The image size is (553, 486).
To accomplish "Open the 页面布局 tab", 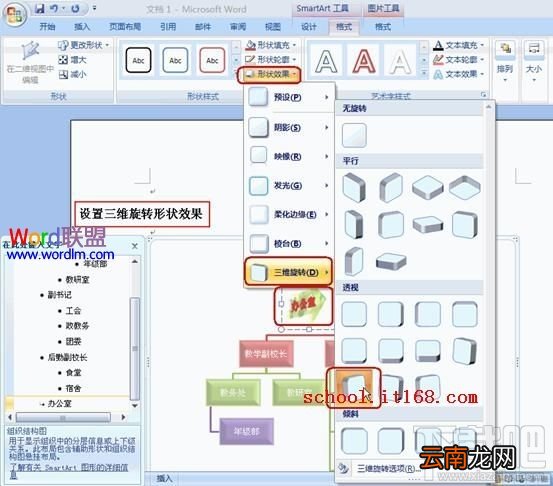I will pyautogui.click(x=125, y=26).
